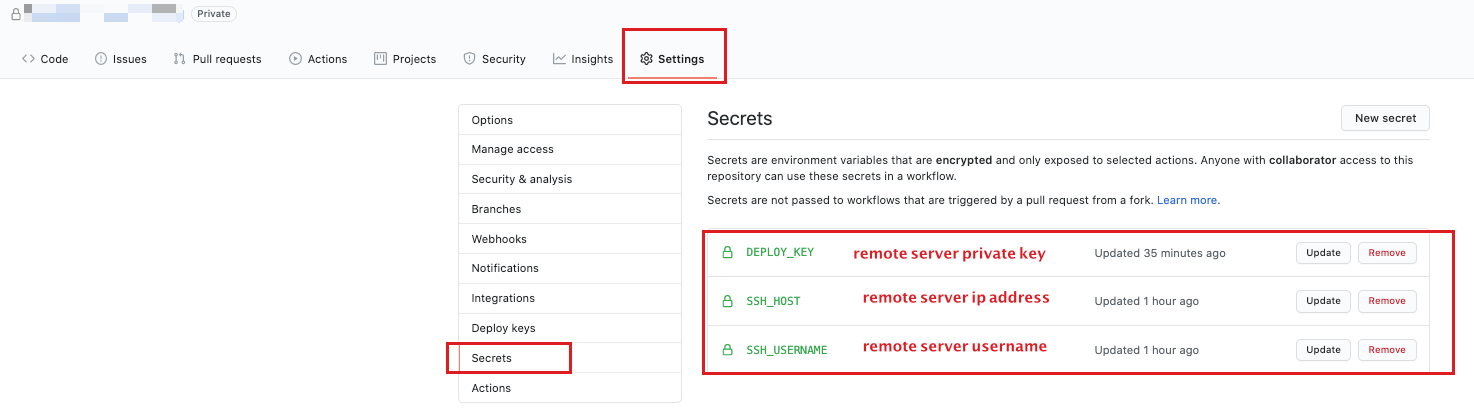Open Branches settings
This screenshot has width=1474, height=412.
point(569,209)
